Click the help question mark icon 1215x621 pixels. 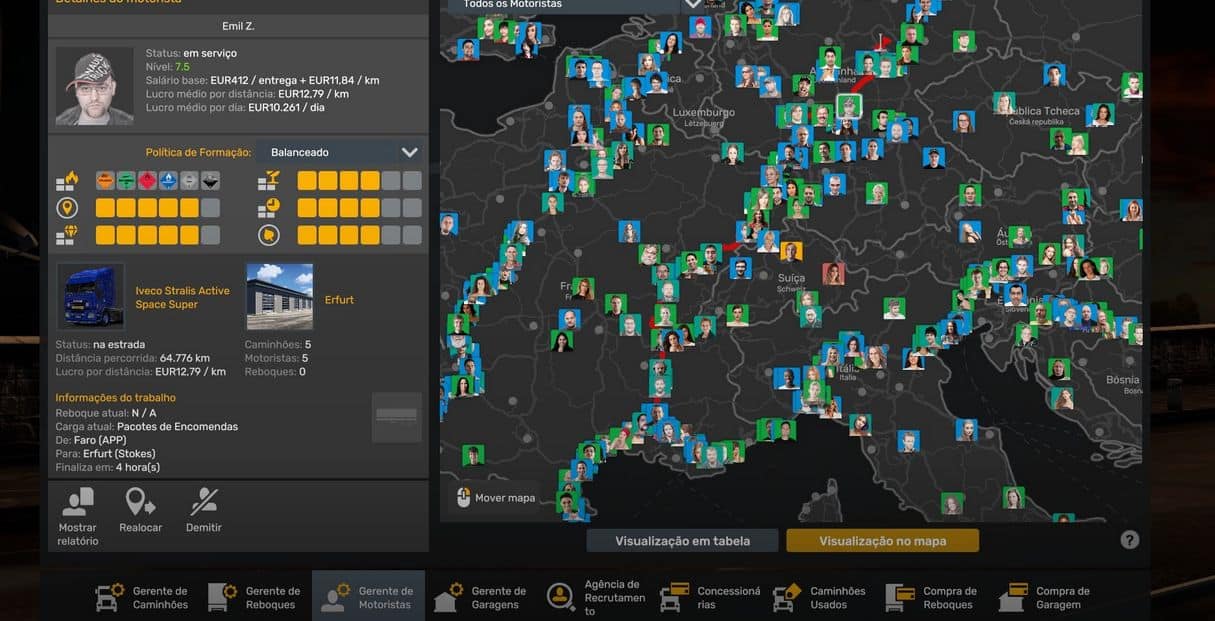pos(1129,540)
